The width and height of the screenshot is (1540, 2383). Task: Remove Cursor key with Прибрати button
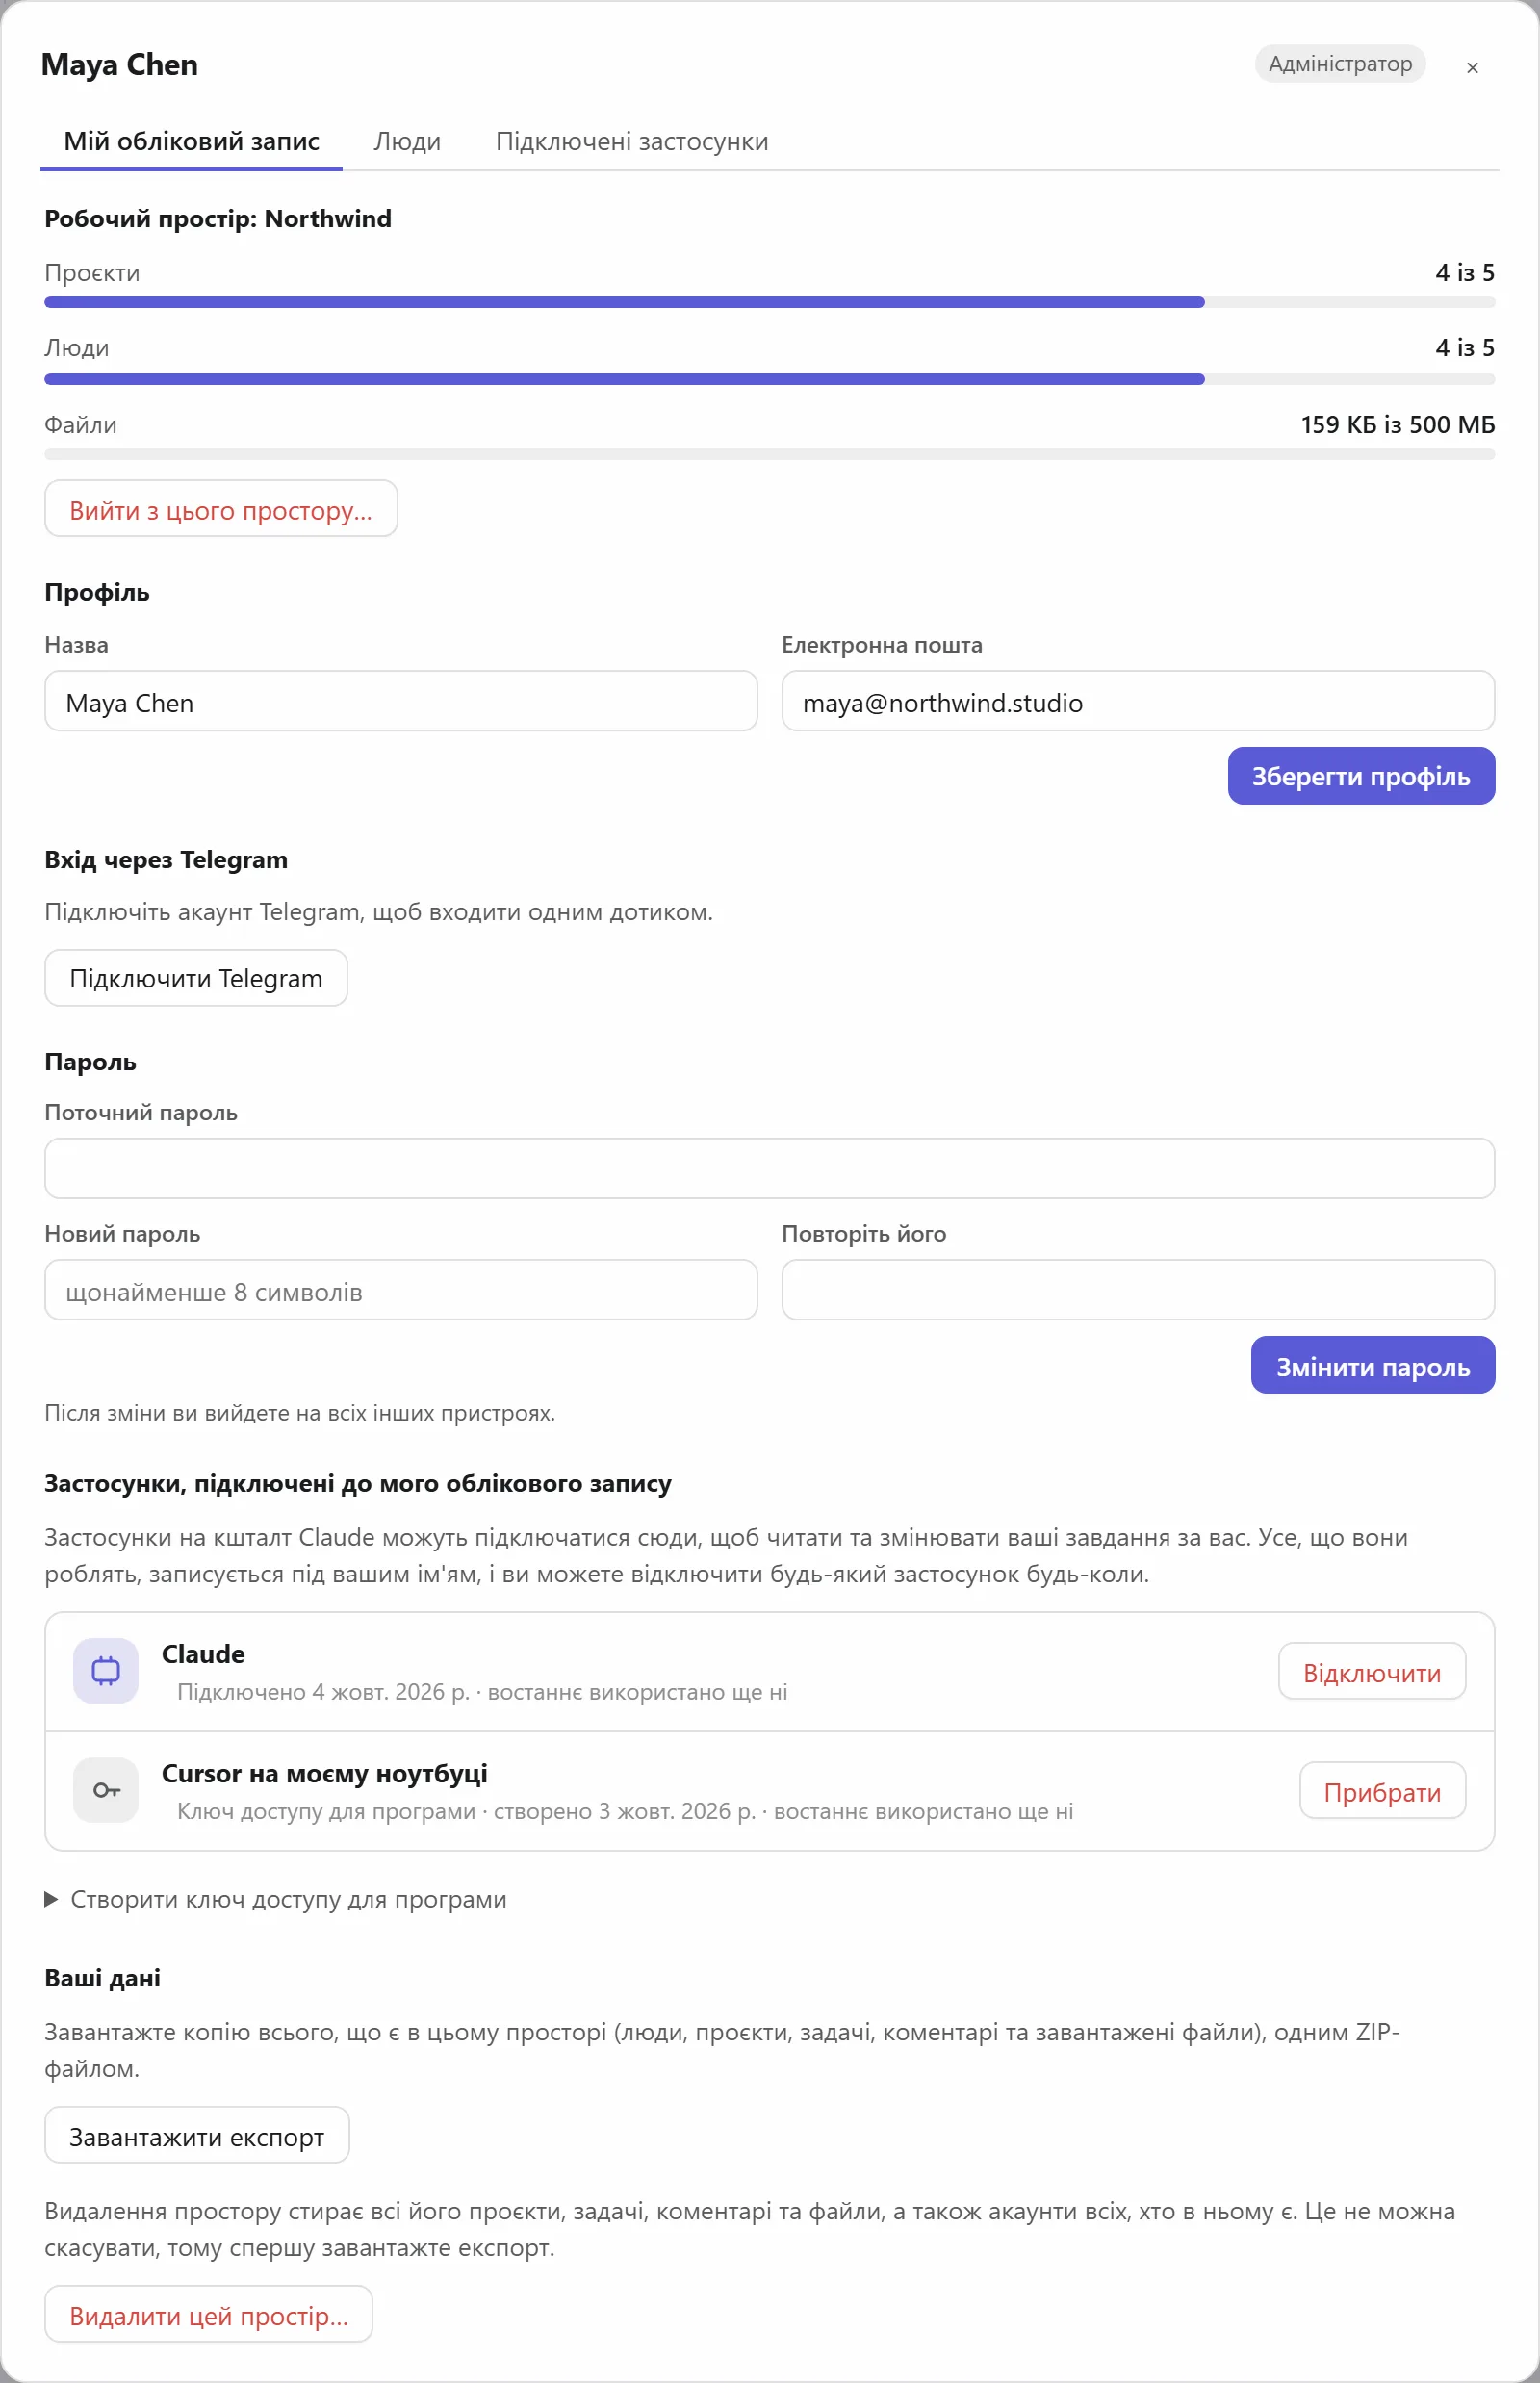[1382, 1791]
